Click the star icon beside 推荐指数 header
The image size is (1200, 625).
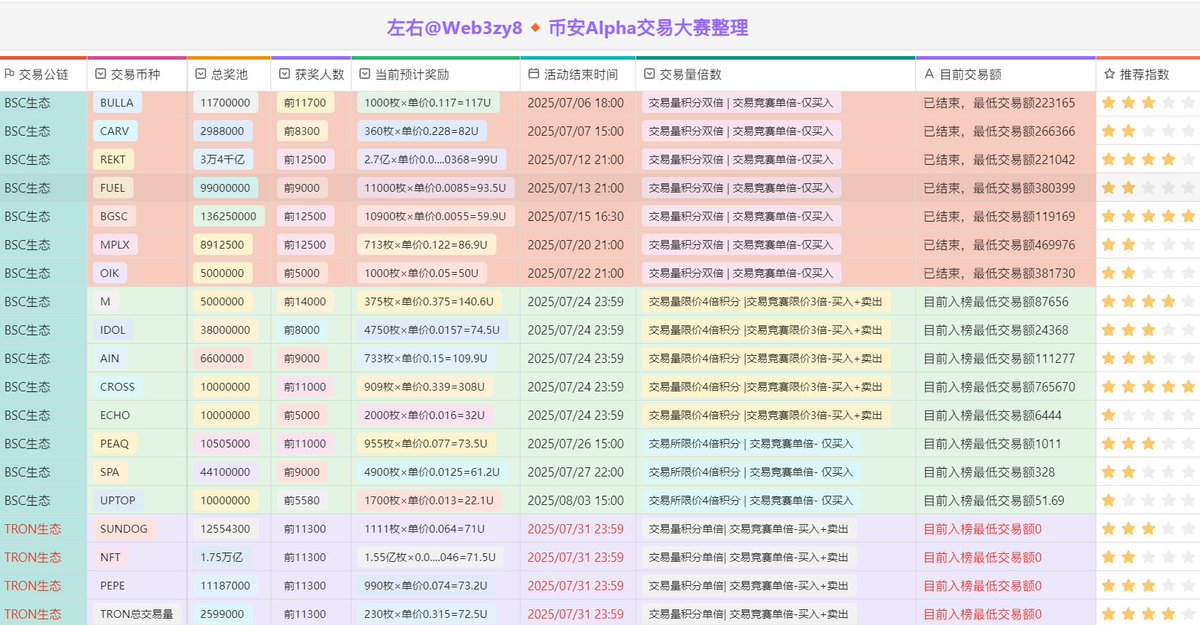[x=1109, y=74]
